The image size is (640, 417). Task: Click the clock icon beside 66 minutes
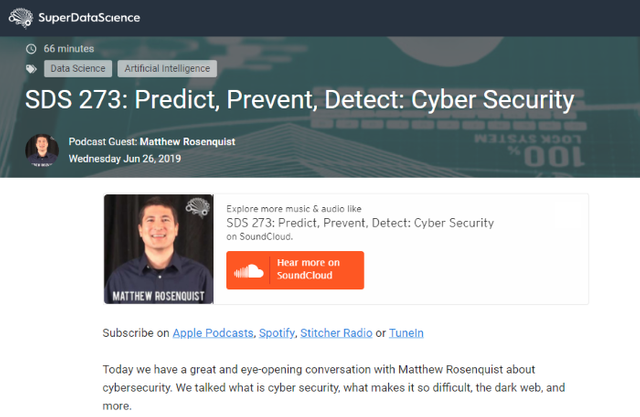tap(31, 48)
